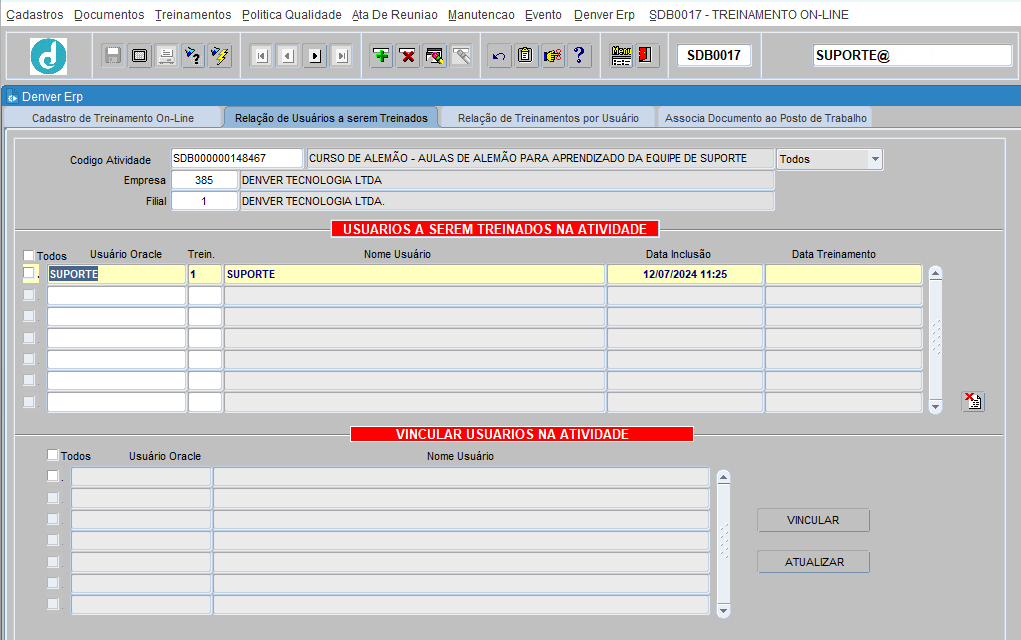Open the Manutencao menu
The height and width of the screenshot is (640, 1021).
pyautogui.click(x=481, y=14)
